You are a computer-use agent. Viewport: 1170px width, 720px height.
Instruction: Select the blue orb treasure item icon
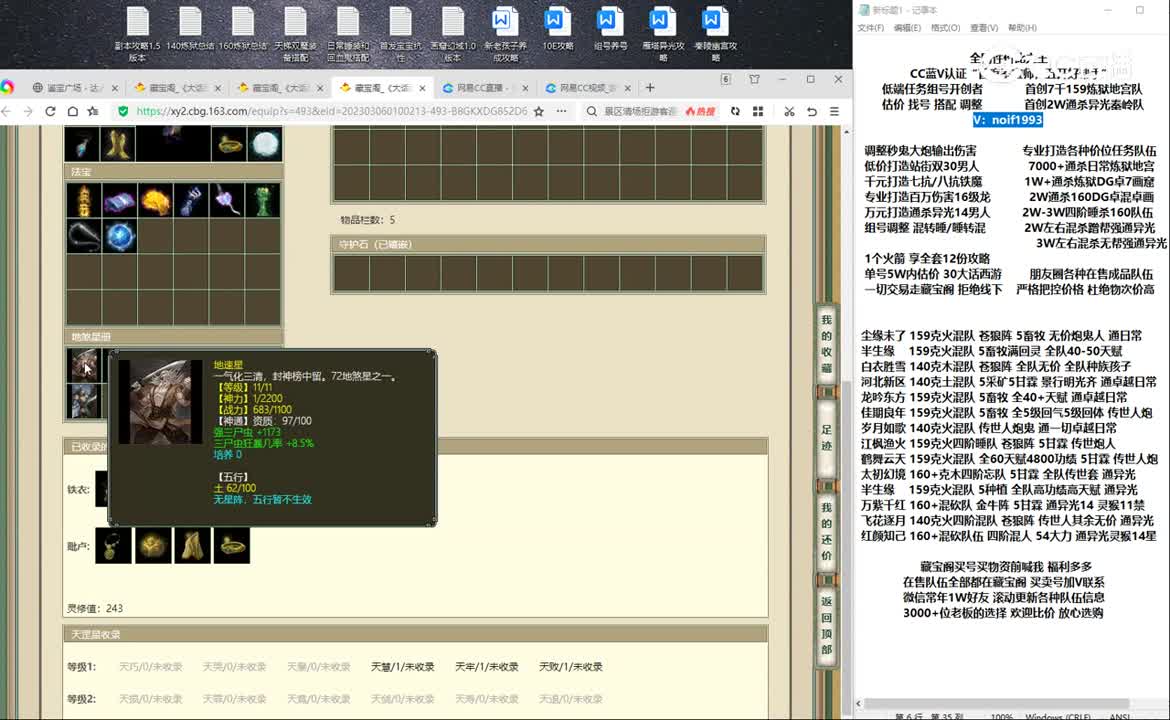[x=119, y=237]
